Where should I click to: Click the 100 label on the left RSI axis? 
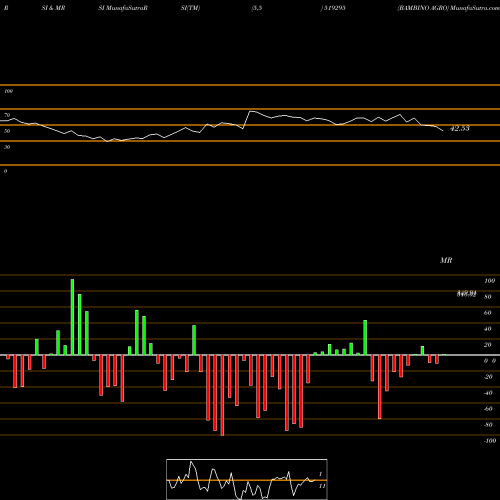pos(8,91)
